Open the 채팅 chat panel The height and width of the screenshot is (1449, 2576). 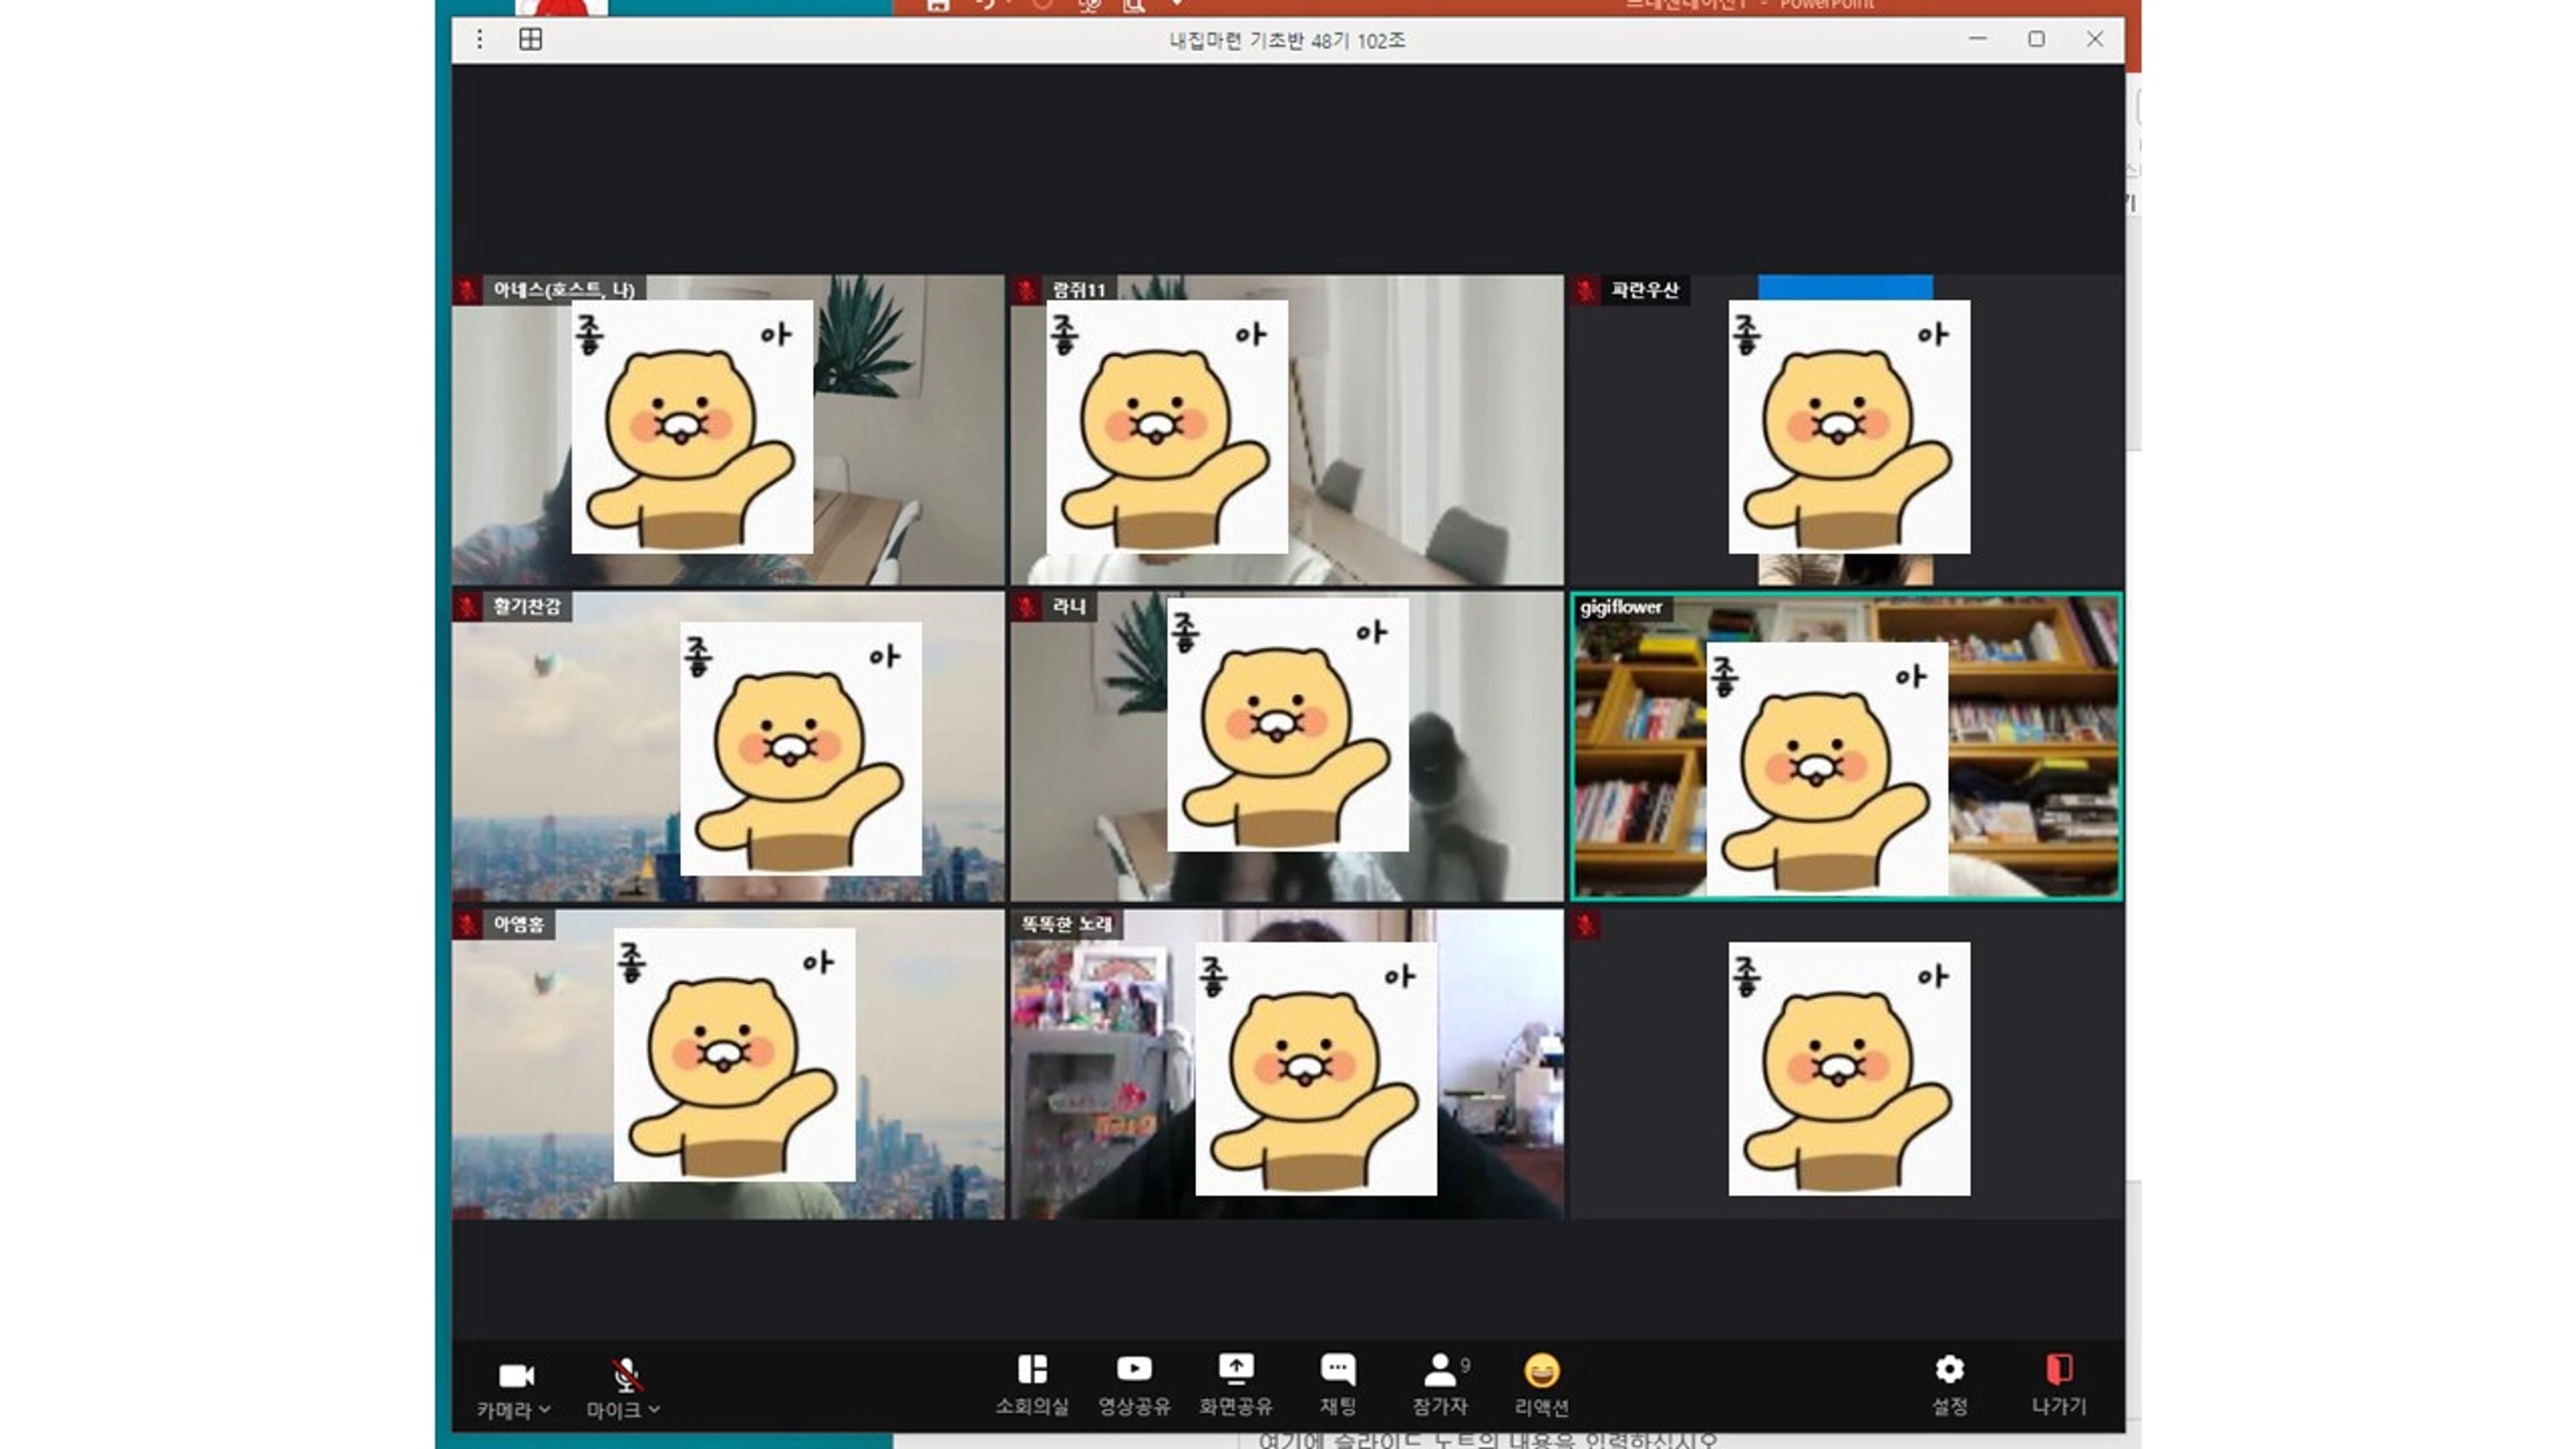(1338, 1385)
